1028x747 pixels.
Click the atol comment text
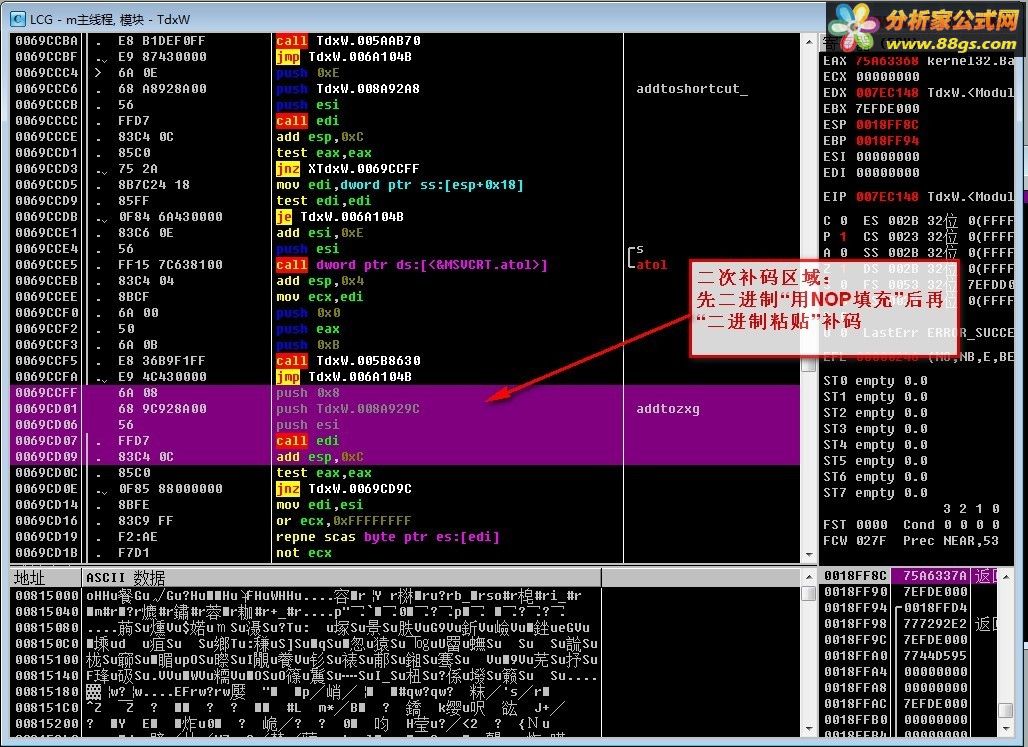(652, 265)
